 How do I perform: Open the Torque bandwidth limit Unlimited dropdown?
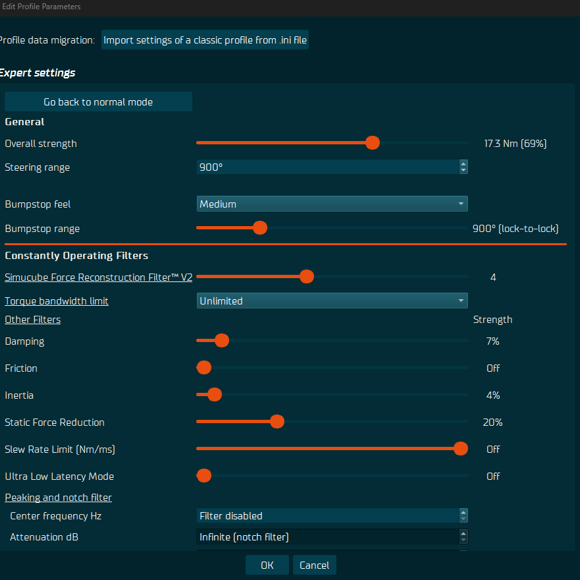tap(332, 301)
